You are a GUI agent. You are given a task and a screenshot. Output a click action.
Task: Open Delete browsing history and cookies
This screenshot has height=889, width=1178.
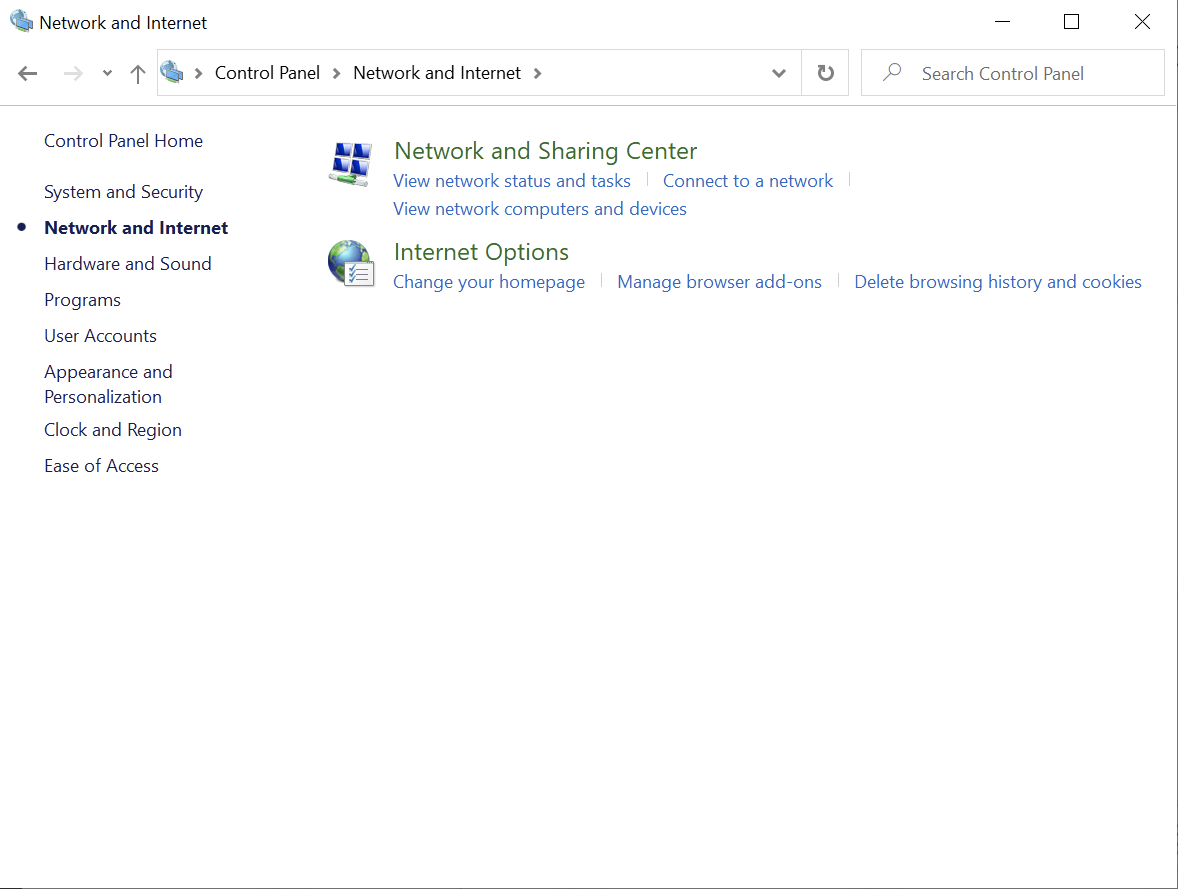(x=997, y=282)
